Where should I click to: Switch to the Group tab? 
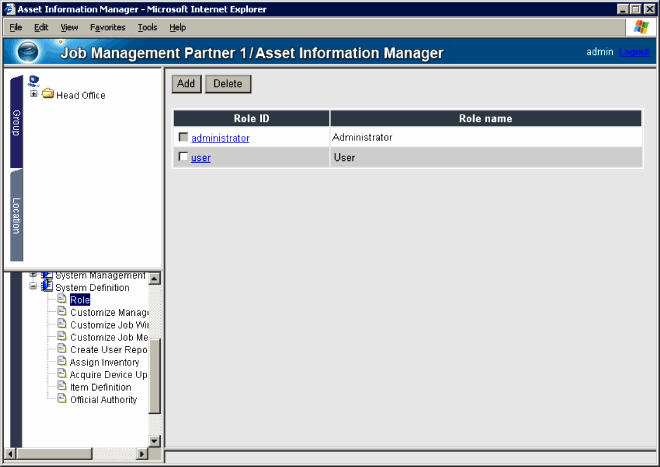[16, 122]
